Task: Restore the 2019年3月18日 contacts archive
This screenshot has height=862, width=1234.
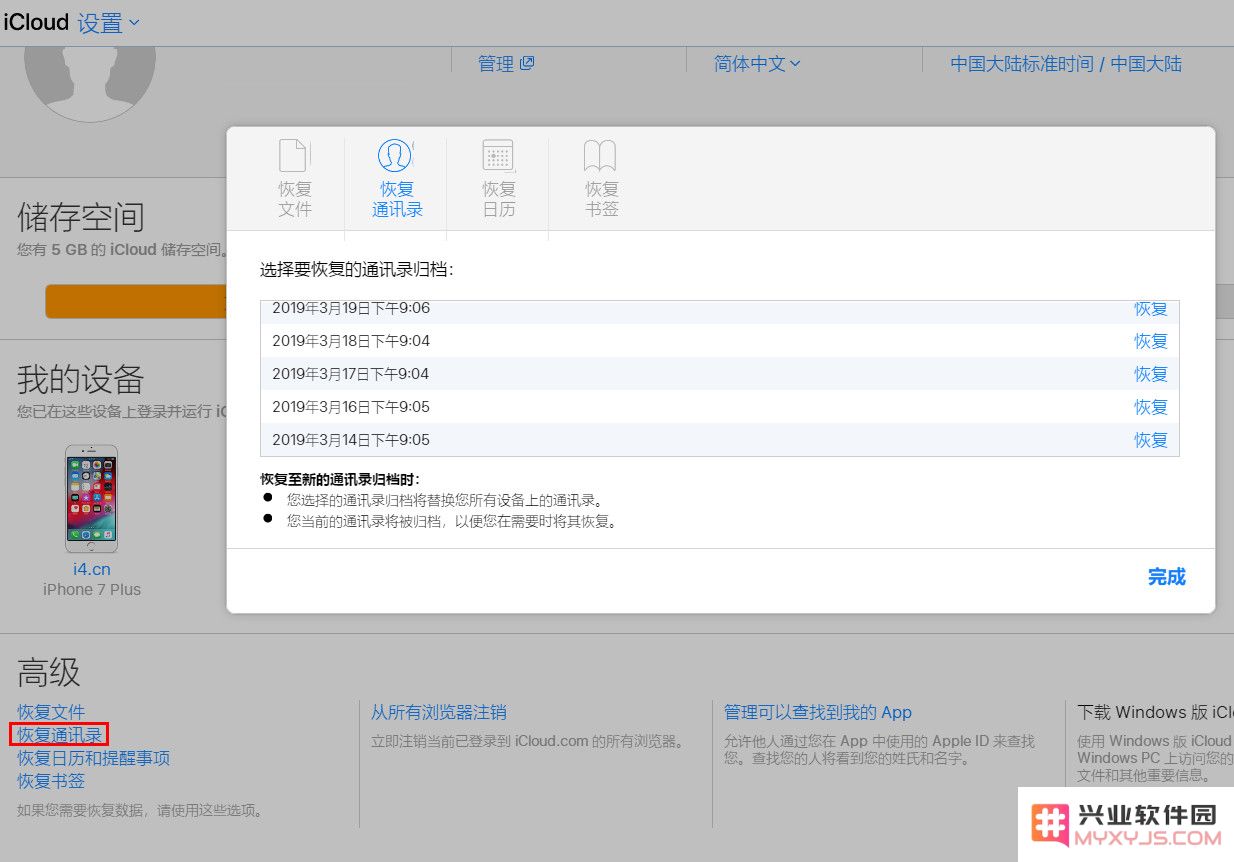Action: coord(1150,341)
